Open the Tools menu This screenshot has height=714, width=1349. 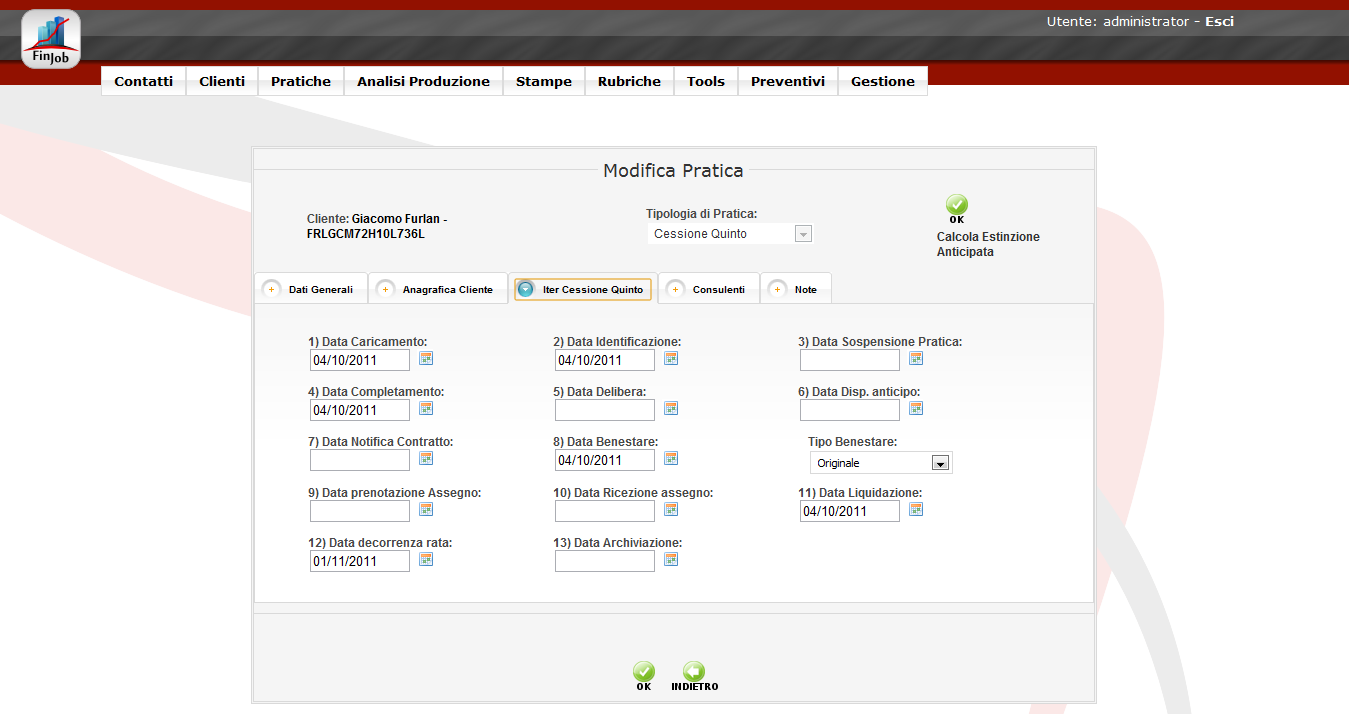[x=706, y=81]
